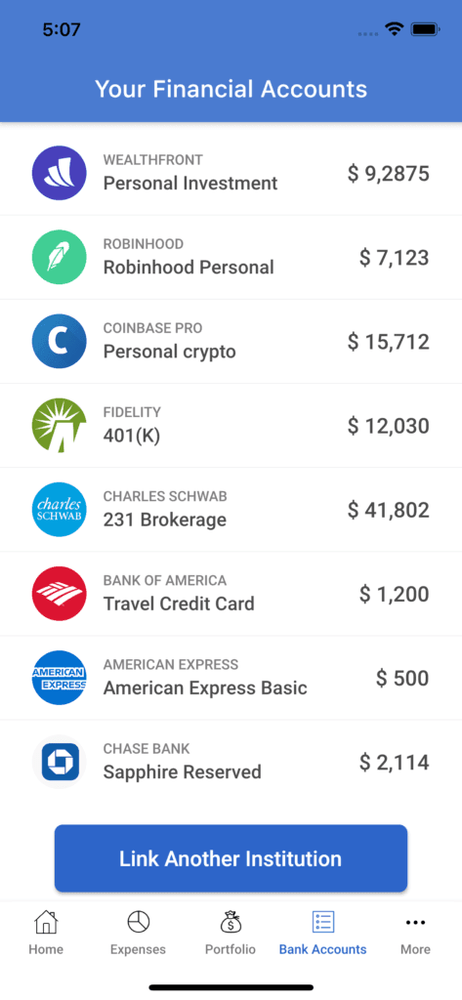462x1000 pixels.
Task: Switch to the Portfolio tab
Action: pyautogui.click(x=230, y=932)
